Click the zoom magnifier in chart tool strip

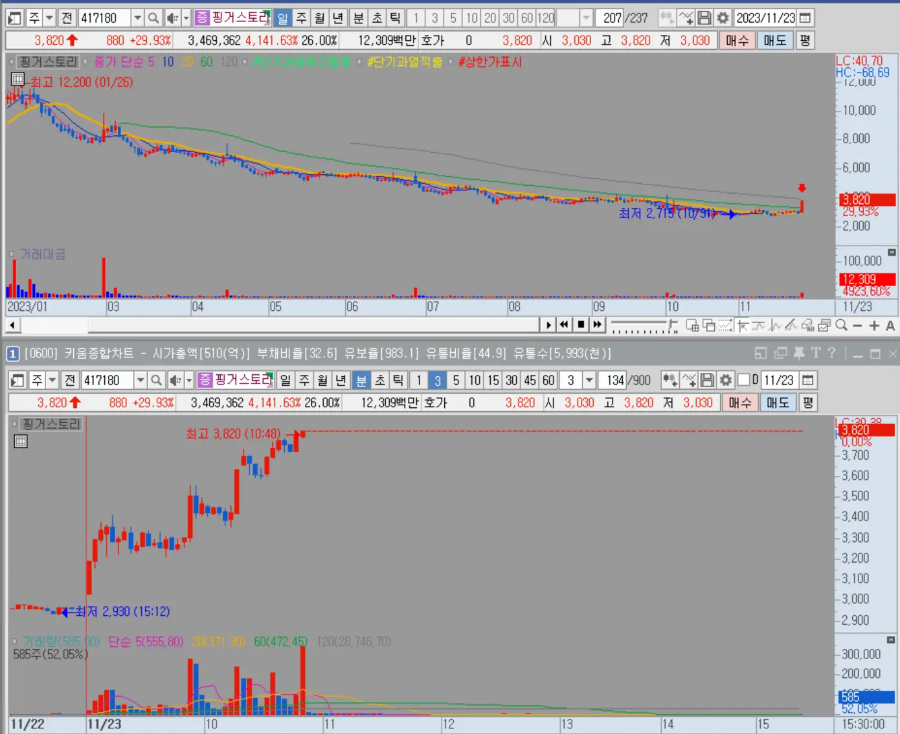841,325
